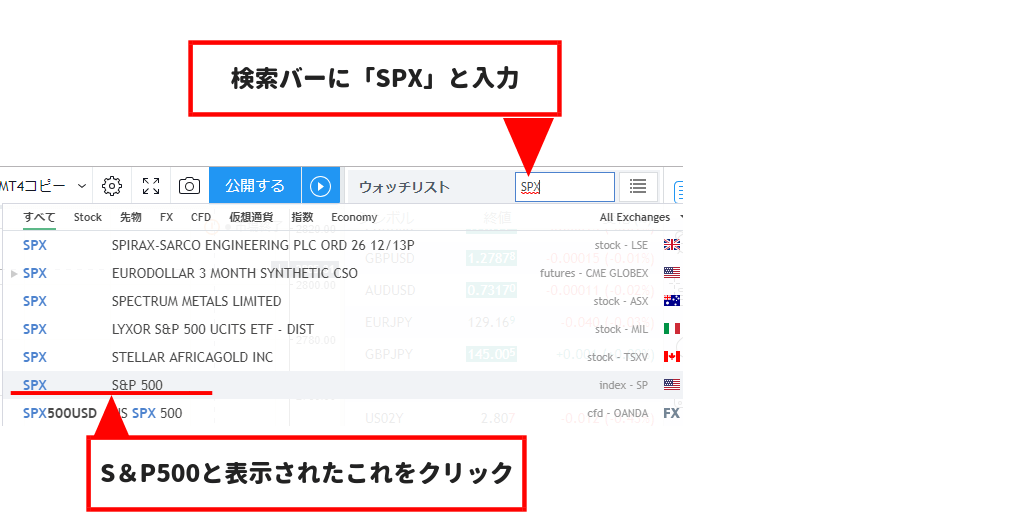Click the ウォッチリスト panel title

click(x=404, y=187)
